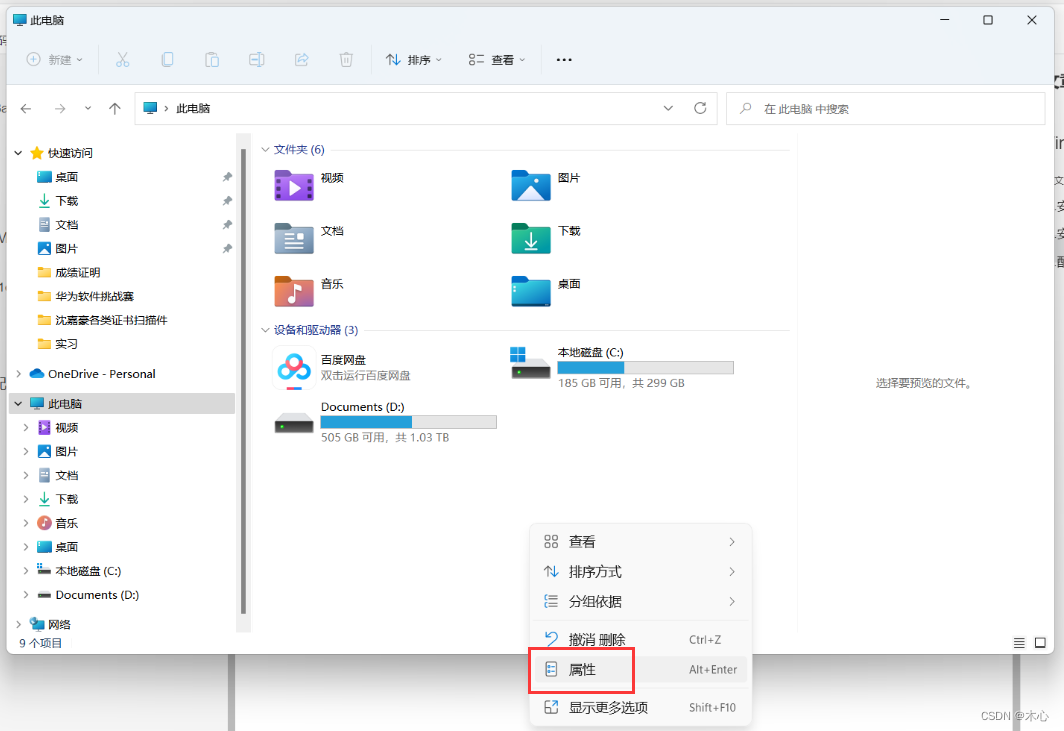Select the 本地磁盘 (C:) drive icon in main pane
1064x731 pixels.
(x=531, y=364)
